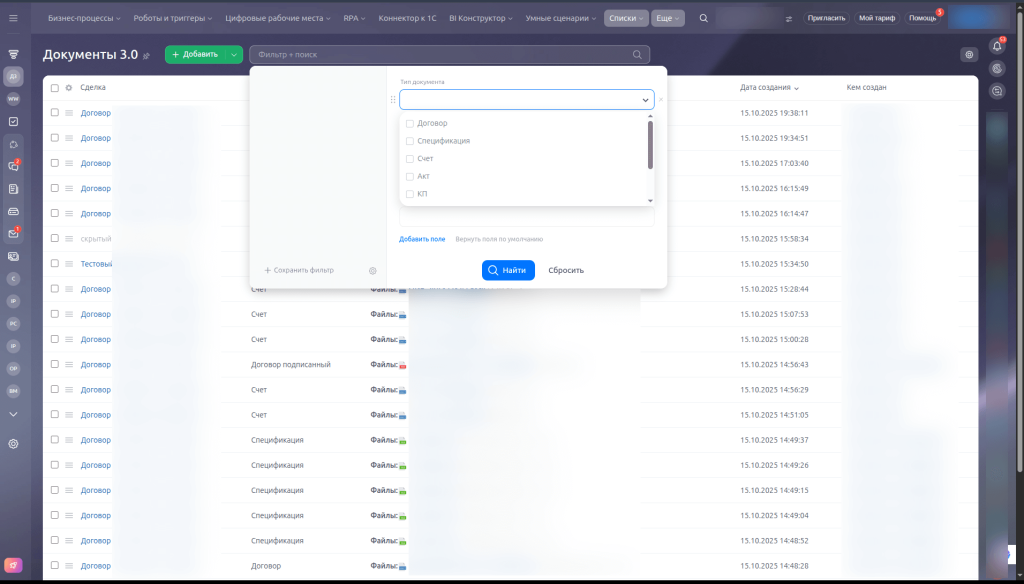Open table column settings gear beside Сделка

pos(69,87)
